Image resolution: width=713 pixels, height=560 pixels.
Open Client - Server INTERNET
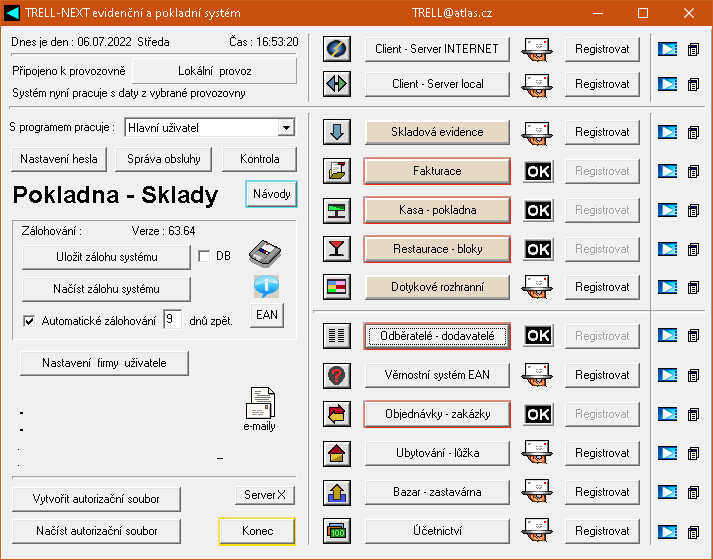click(437, 49)
